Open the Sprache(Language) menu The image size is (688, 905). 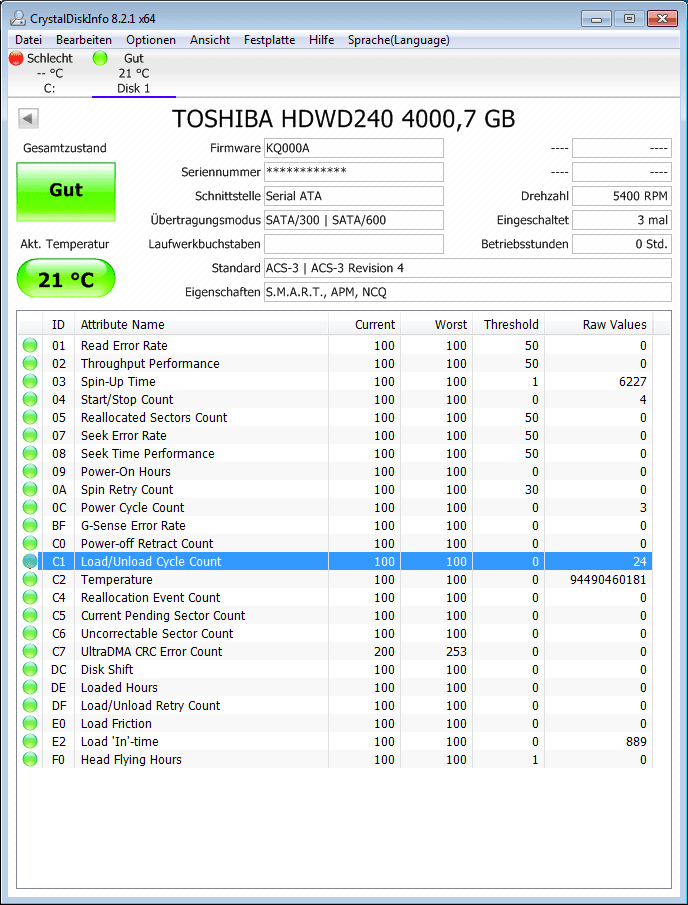[399, 40]
